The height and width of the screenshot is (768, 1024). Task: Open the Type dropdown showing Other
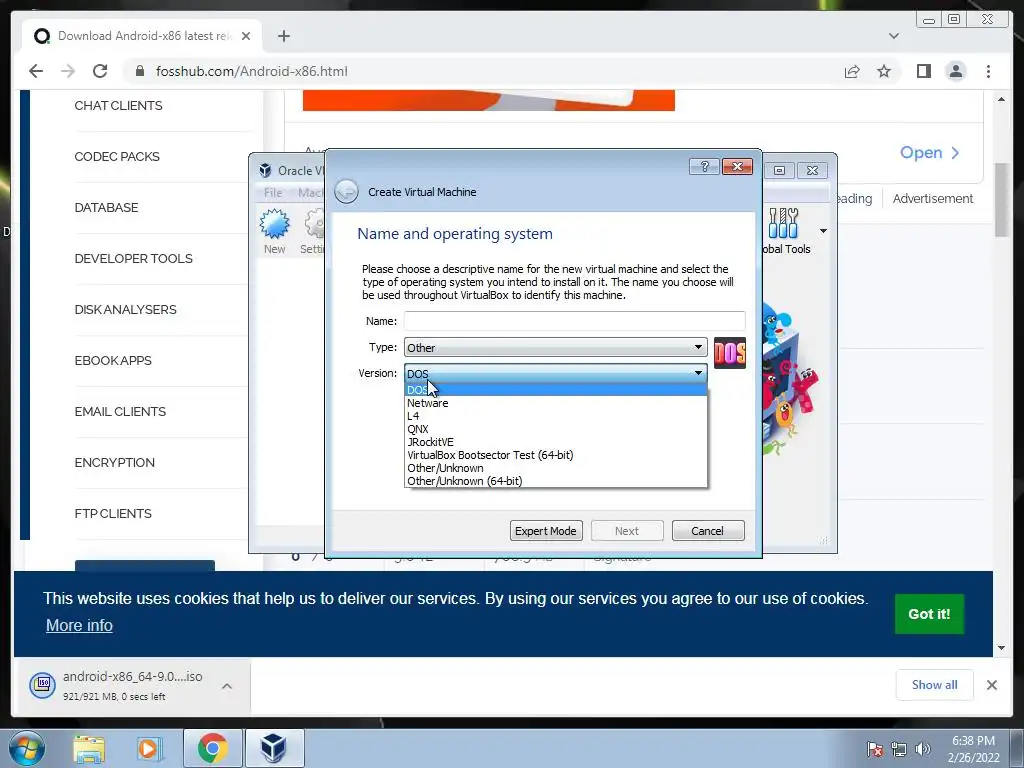coord(555,347)
